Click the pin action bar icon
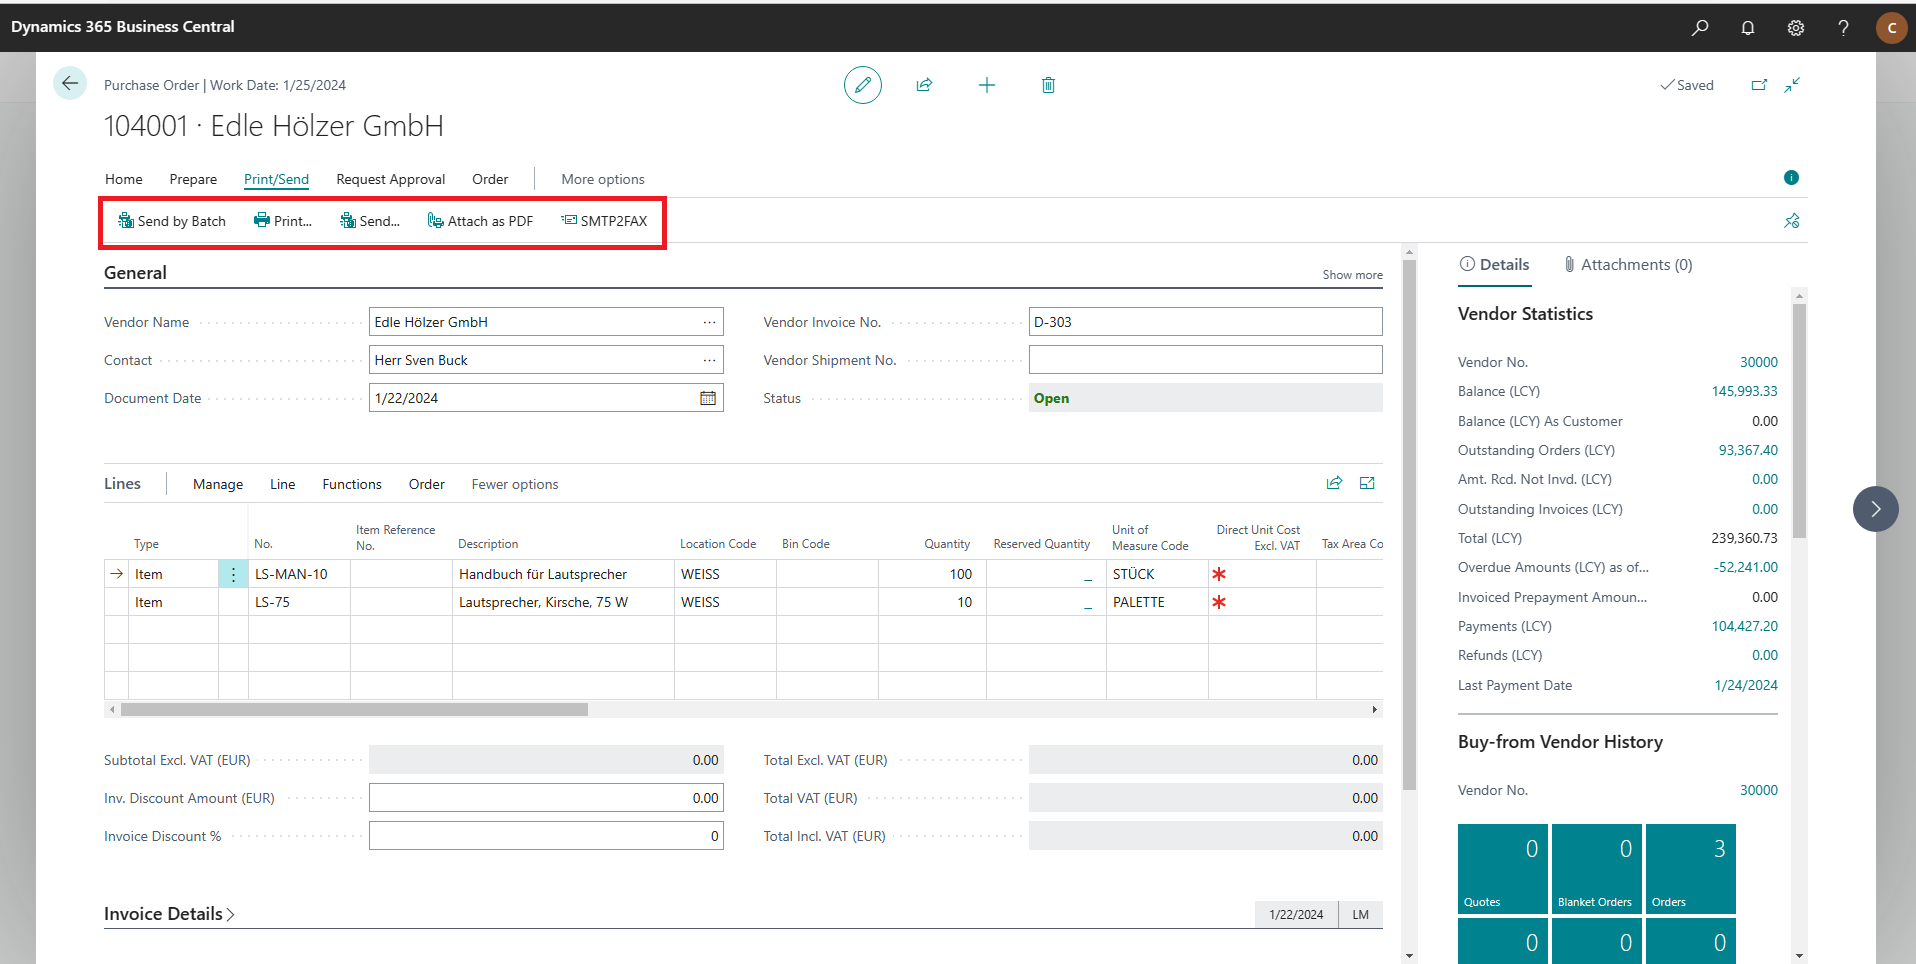 [x=1792, y=221]
